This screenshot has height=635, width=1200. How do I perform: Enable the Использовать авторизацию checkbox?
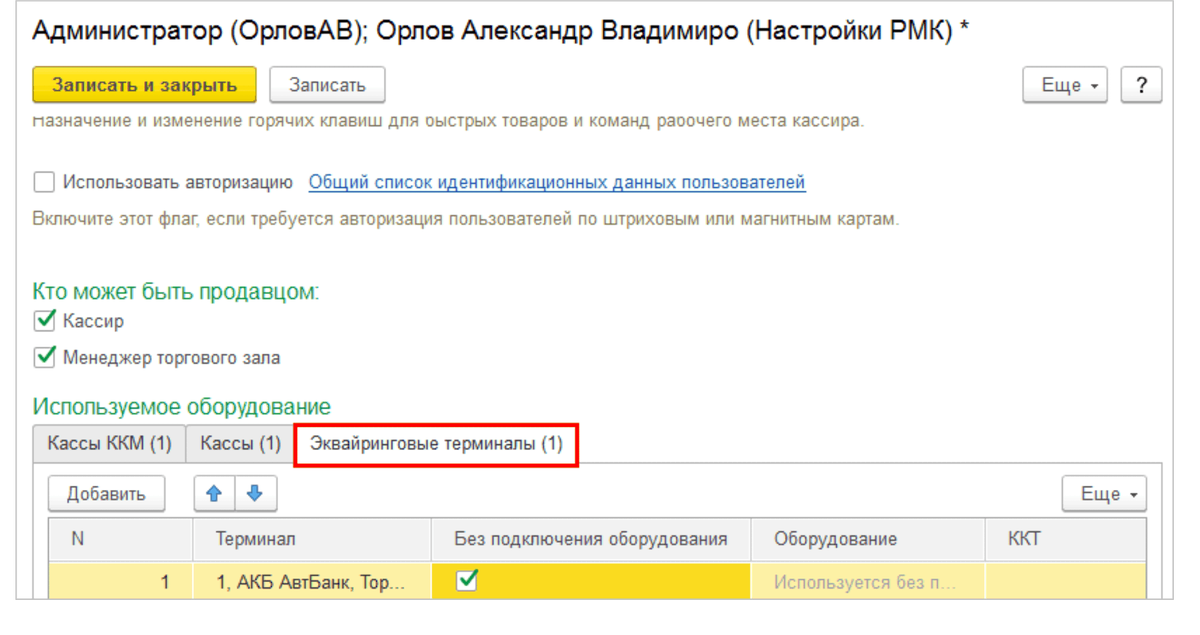point(42,181)
